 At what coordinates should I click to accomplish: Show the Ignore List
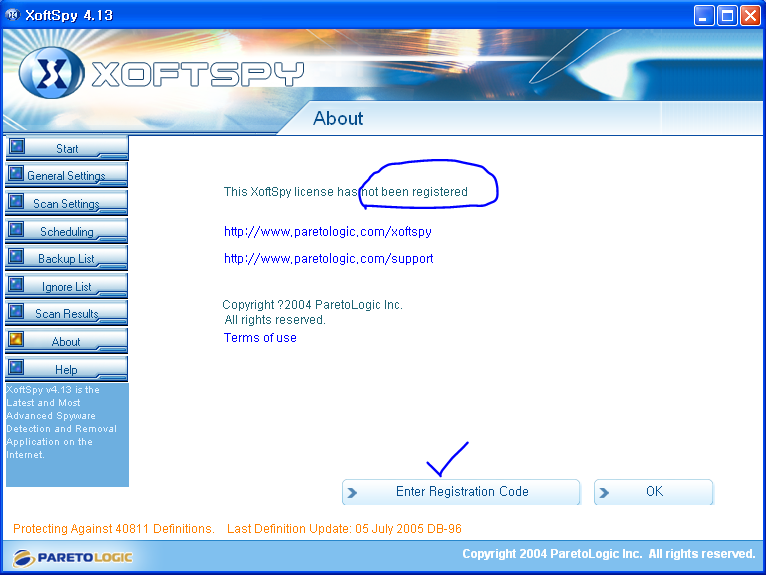point(66,286)
